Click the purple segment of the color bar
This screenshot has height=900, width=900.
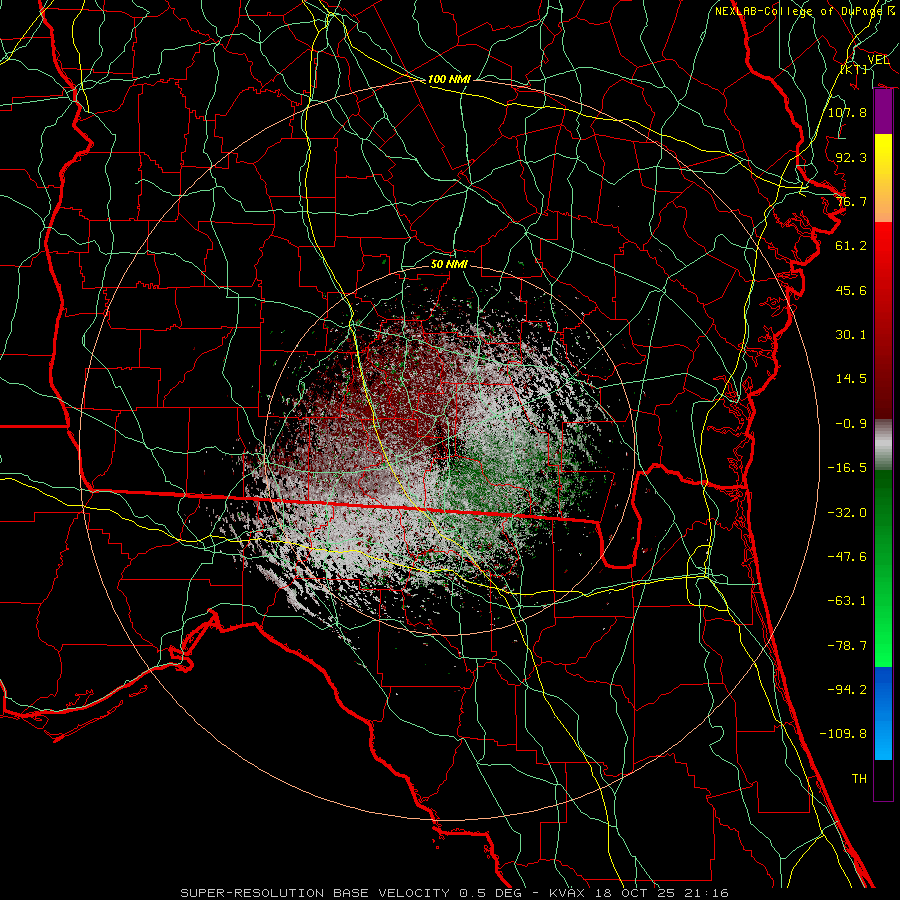883,112
